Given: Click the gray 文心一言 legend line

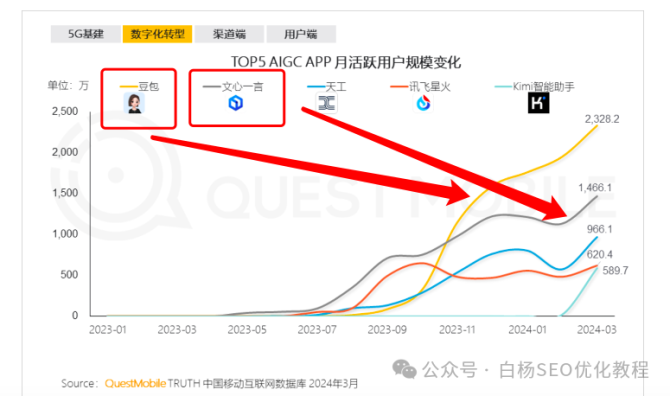Looking at the screenshot, I should (212, 87).
